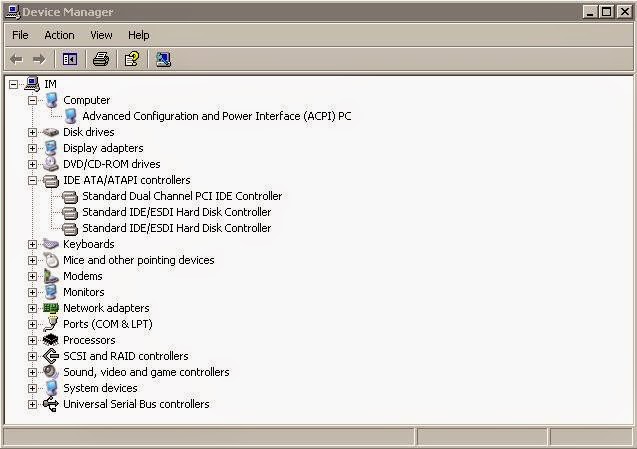
Task: Collapse the IDE ATA/ATAPI controllers category
Action: click(32, 180)
